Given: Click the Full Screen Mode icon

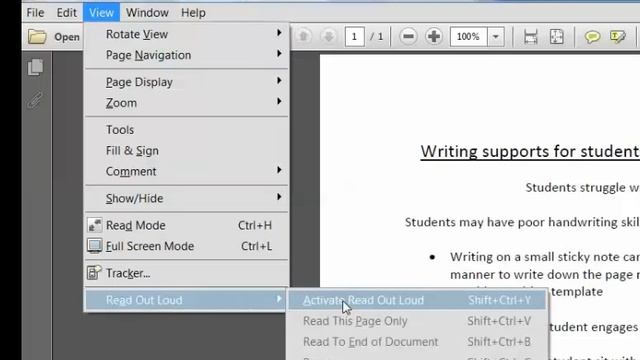Looking at the screenshot, I should (x=95, y=246).
